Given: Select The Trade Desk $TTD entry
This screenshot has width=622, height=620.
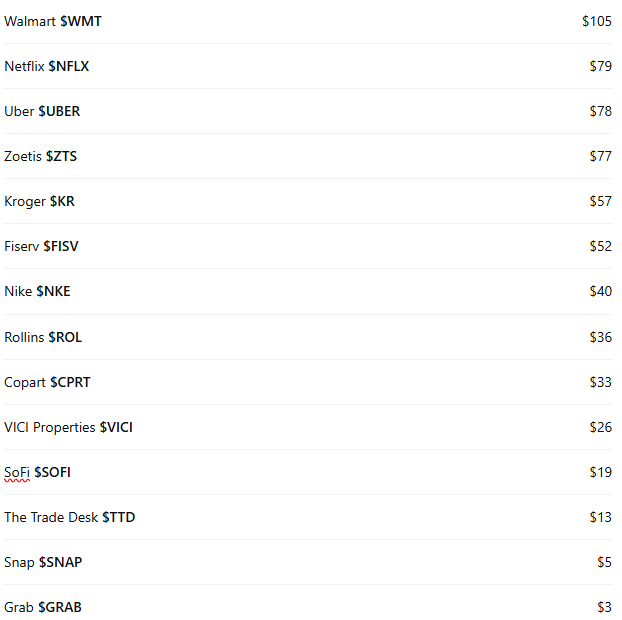Looking at the screenshot, I should click(x=69, y=518).
